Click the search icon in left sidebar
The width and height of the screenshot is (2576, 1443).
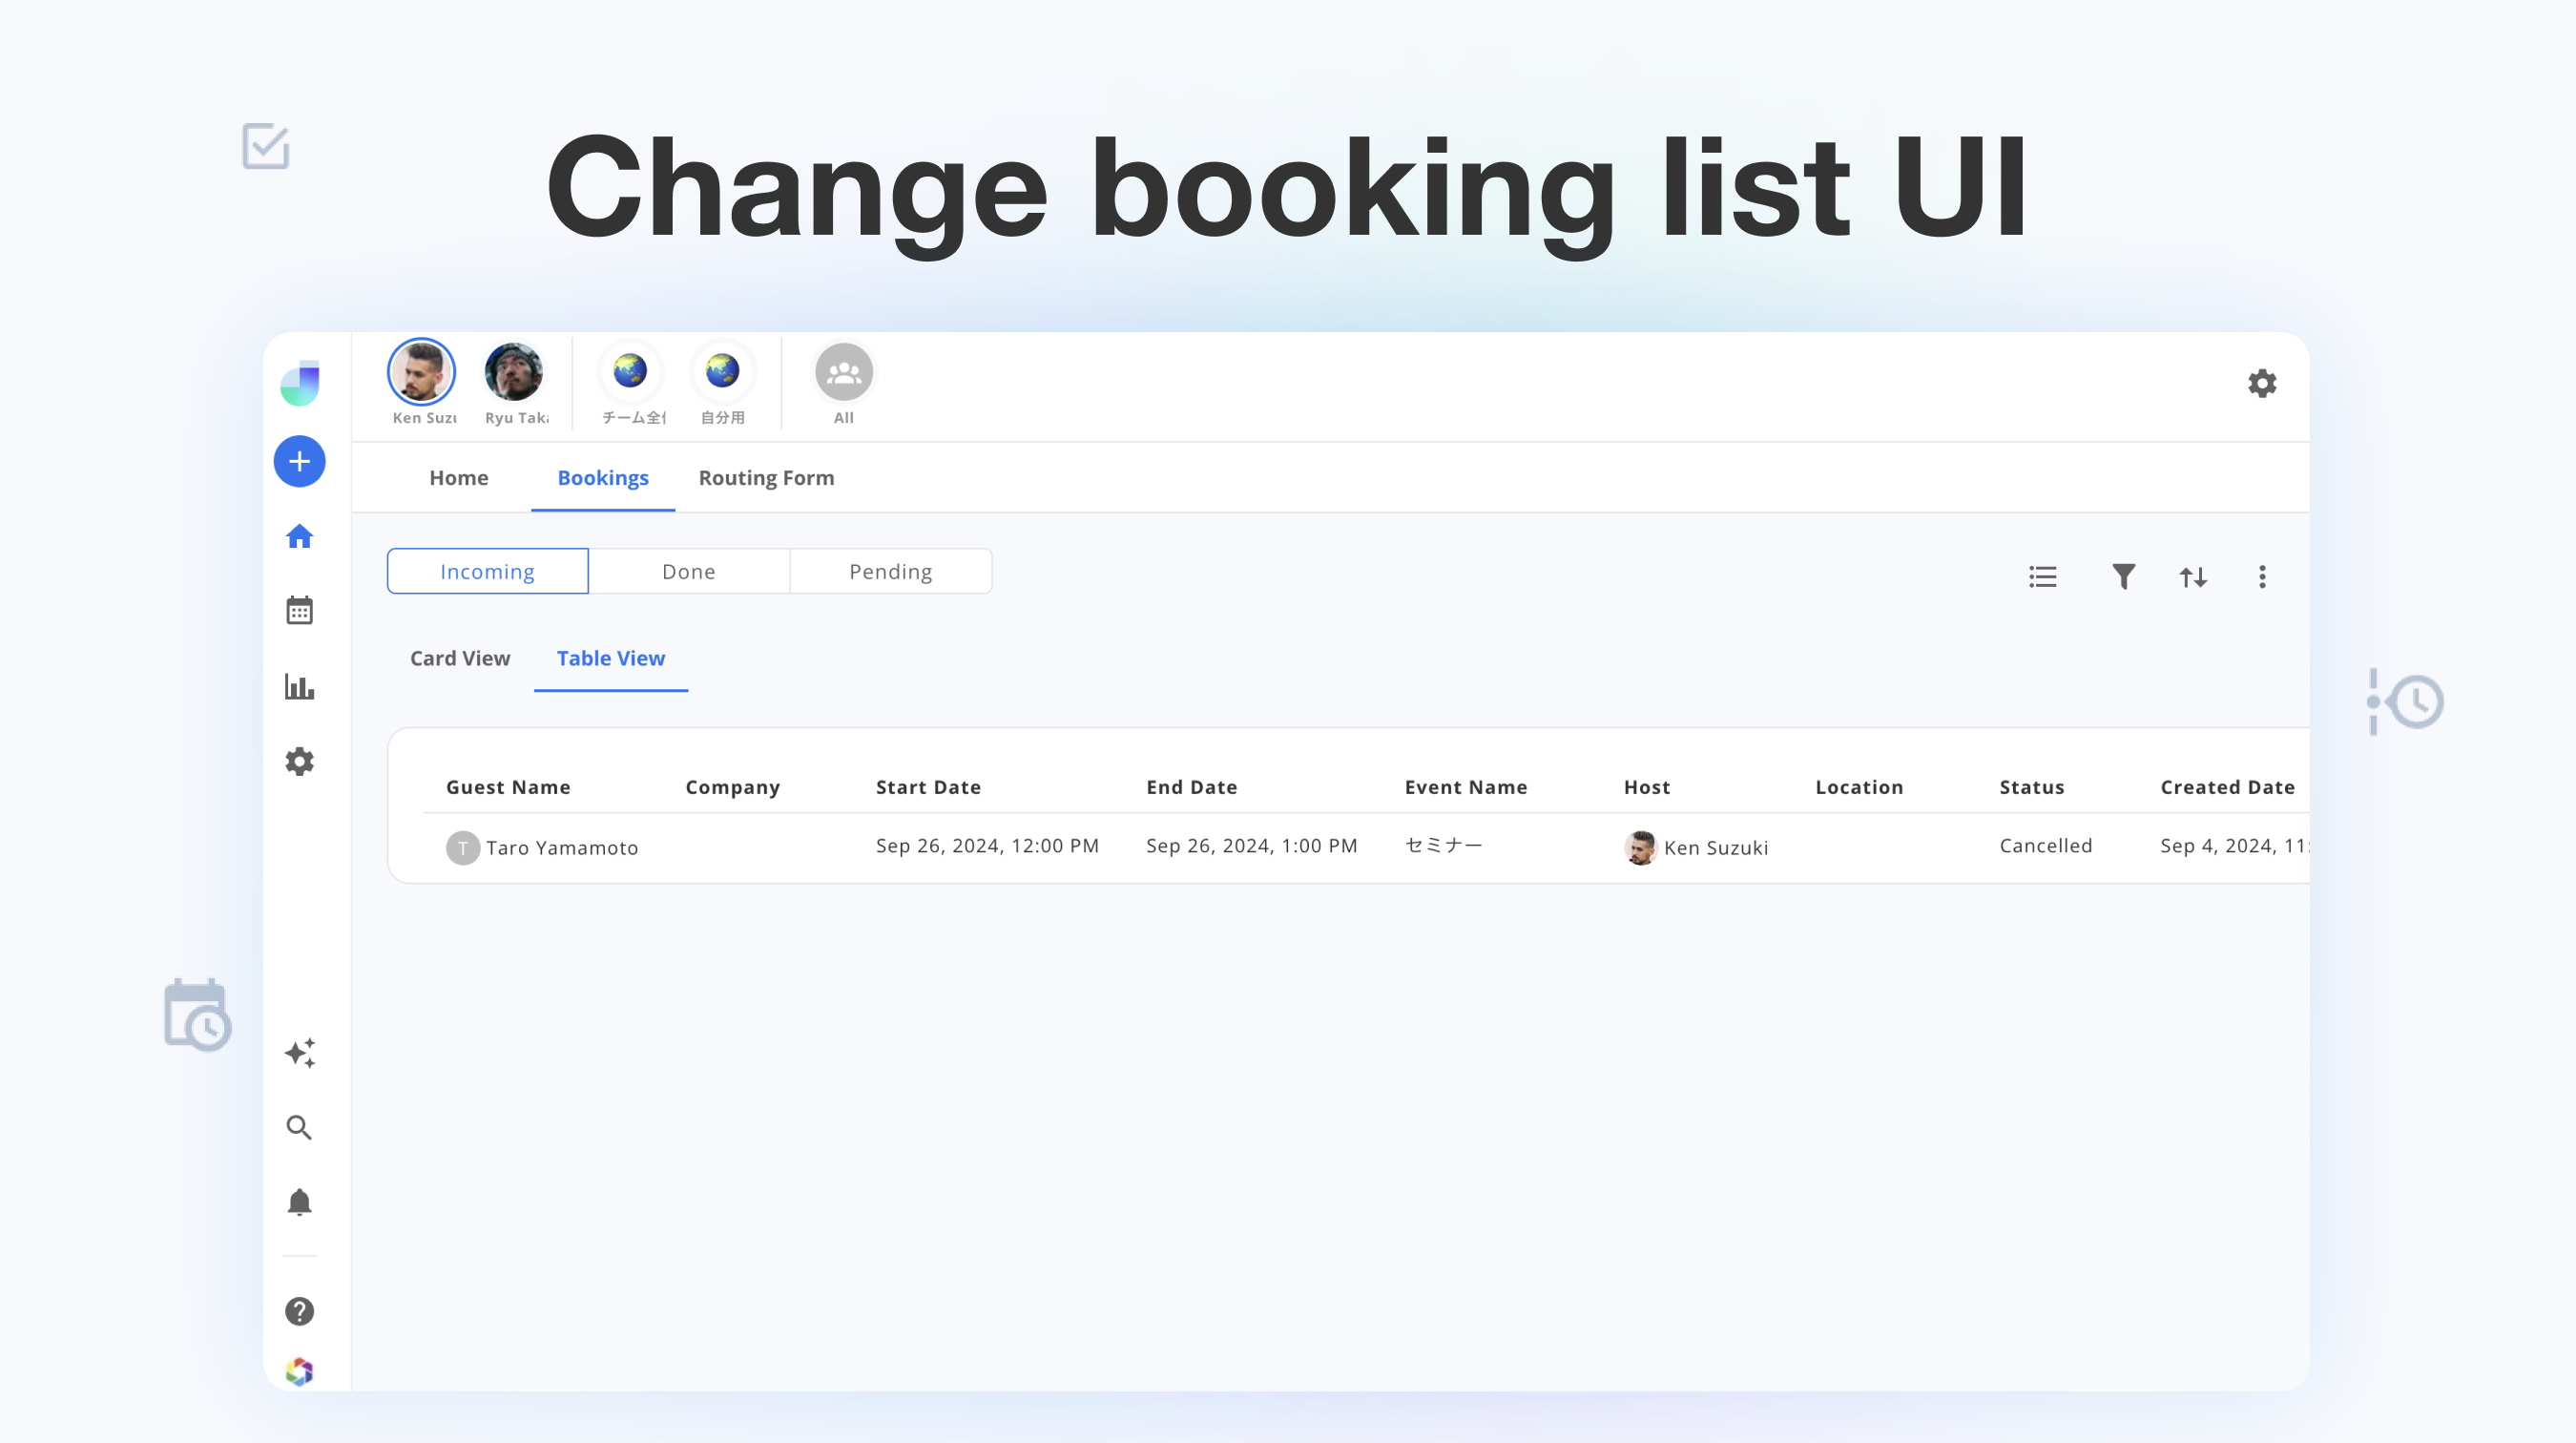coord(298,1128)
